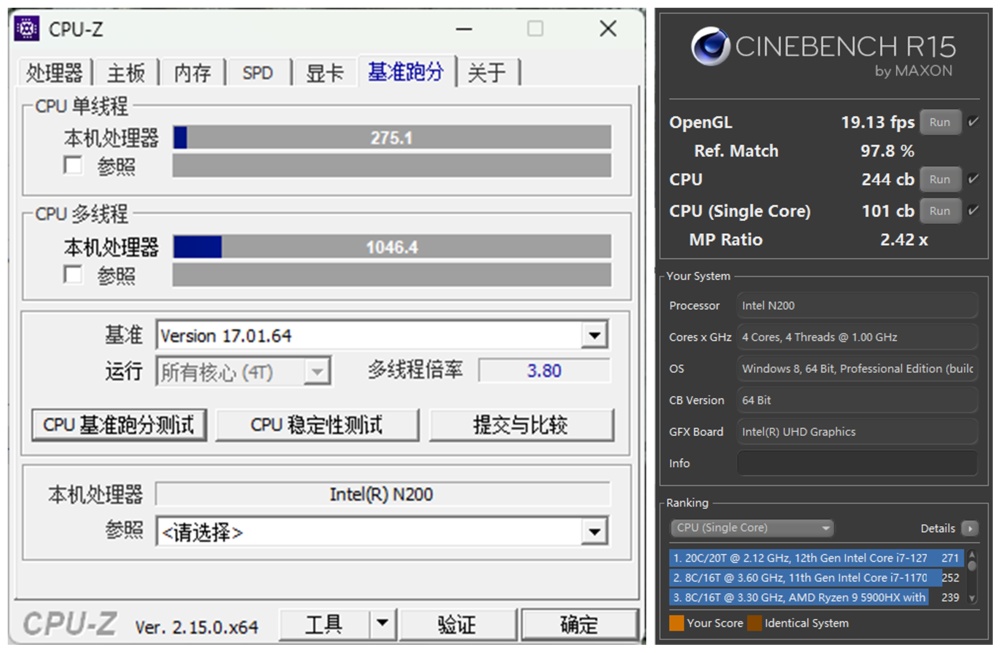Image resolution: width=1000 pixels, height=653 pixels.
Task: Click the orange Your Score swatch
Action: (x=677, y=623)
